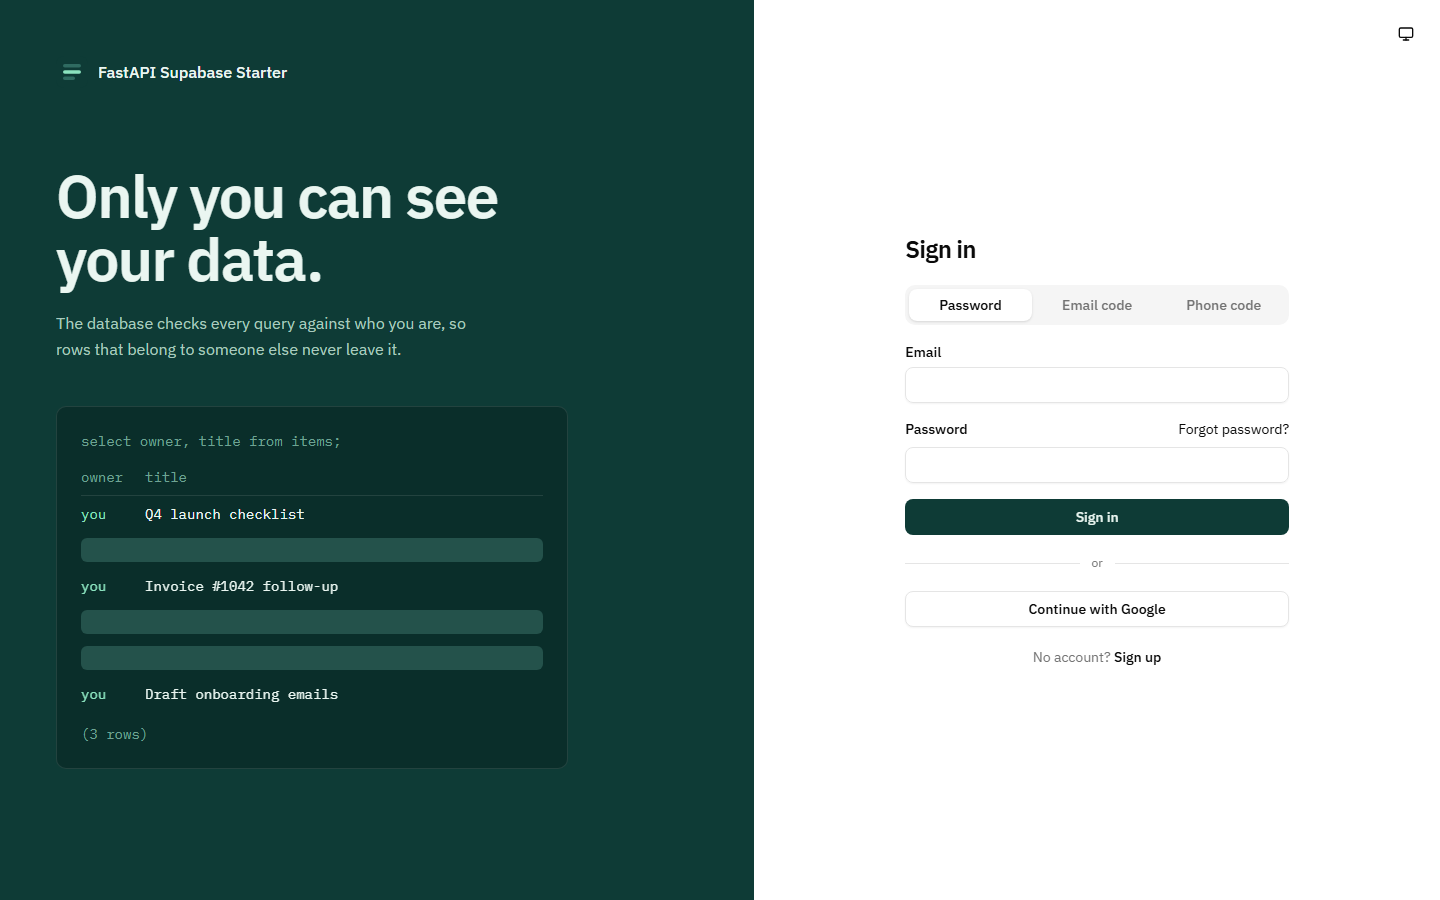Focus the Email input field
Screen dimensions: 1440x900
coord(1097,385)
